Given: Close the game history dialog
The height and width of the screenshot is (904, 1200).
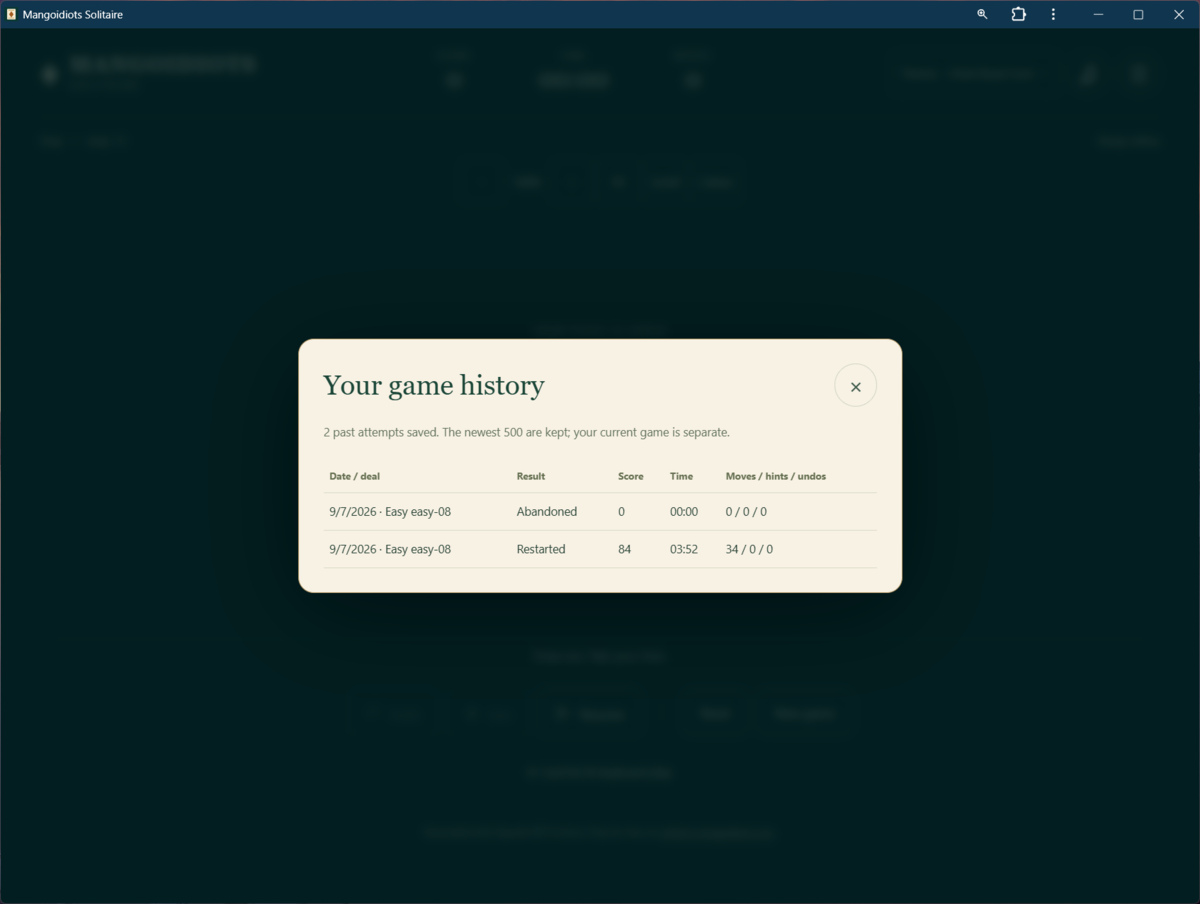Looking at the screenshot, I should click(x=855, y=386).
